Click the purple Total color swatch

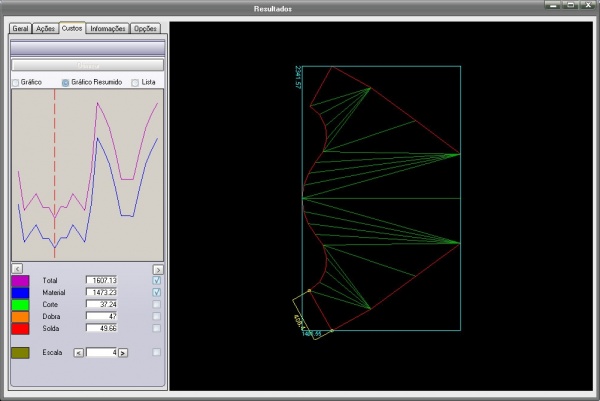20,281
